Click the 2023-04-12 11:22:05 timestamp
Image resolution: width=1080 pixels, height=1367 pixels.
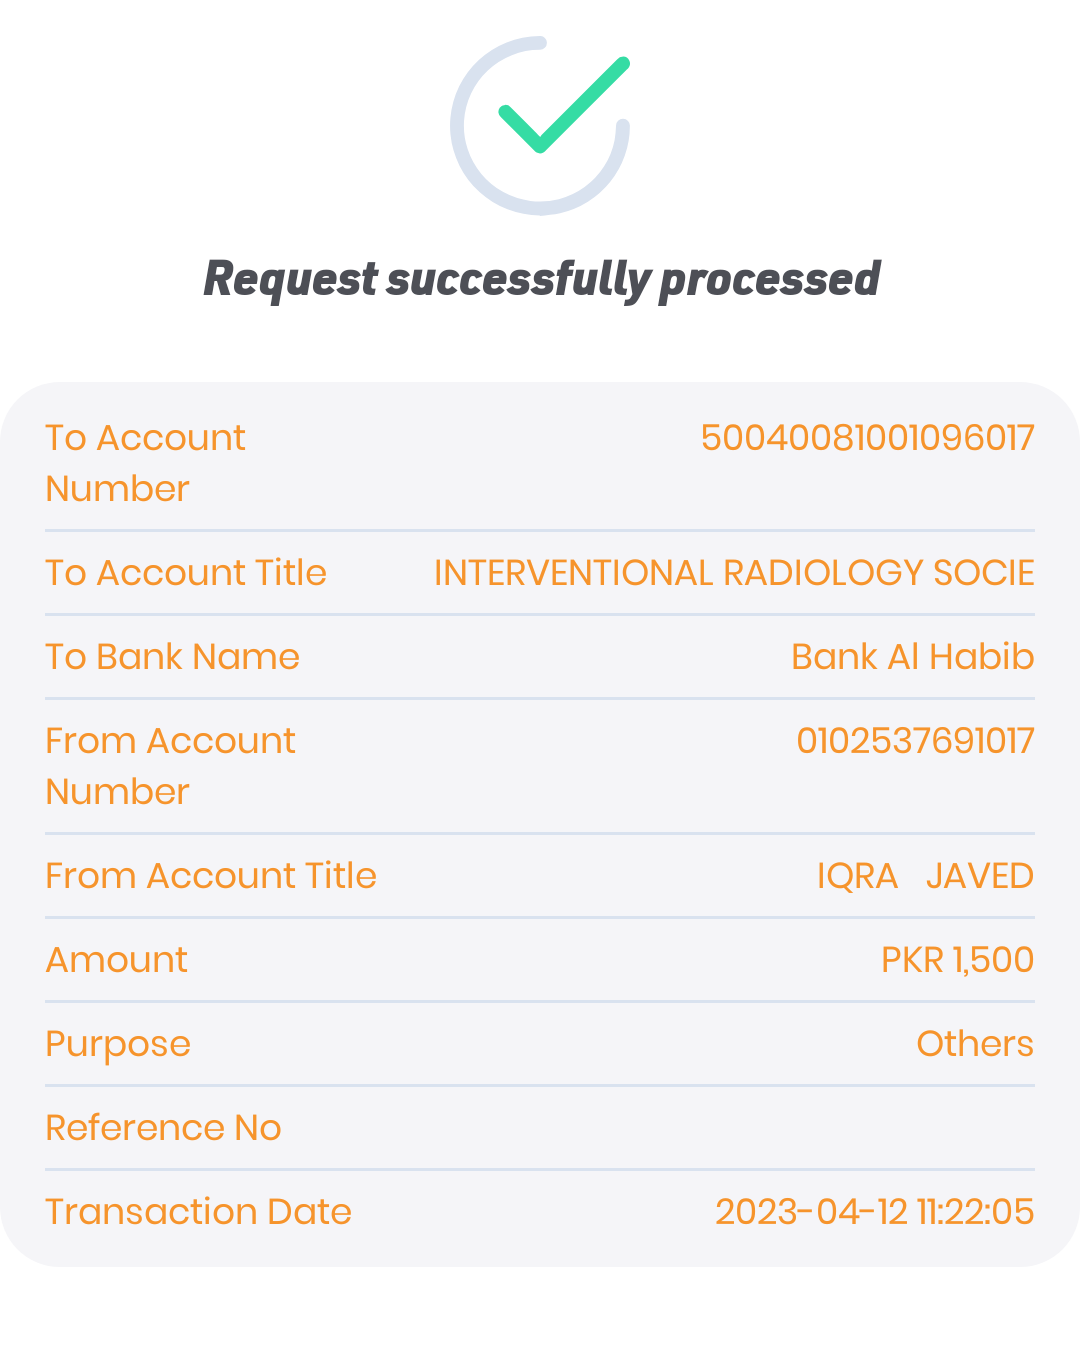874,1212
